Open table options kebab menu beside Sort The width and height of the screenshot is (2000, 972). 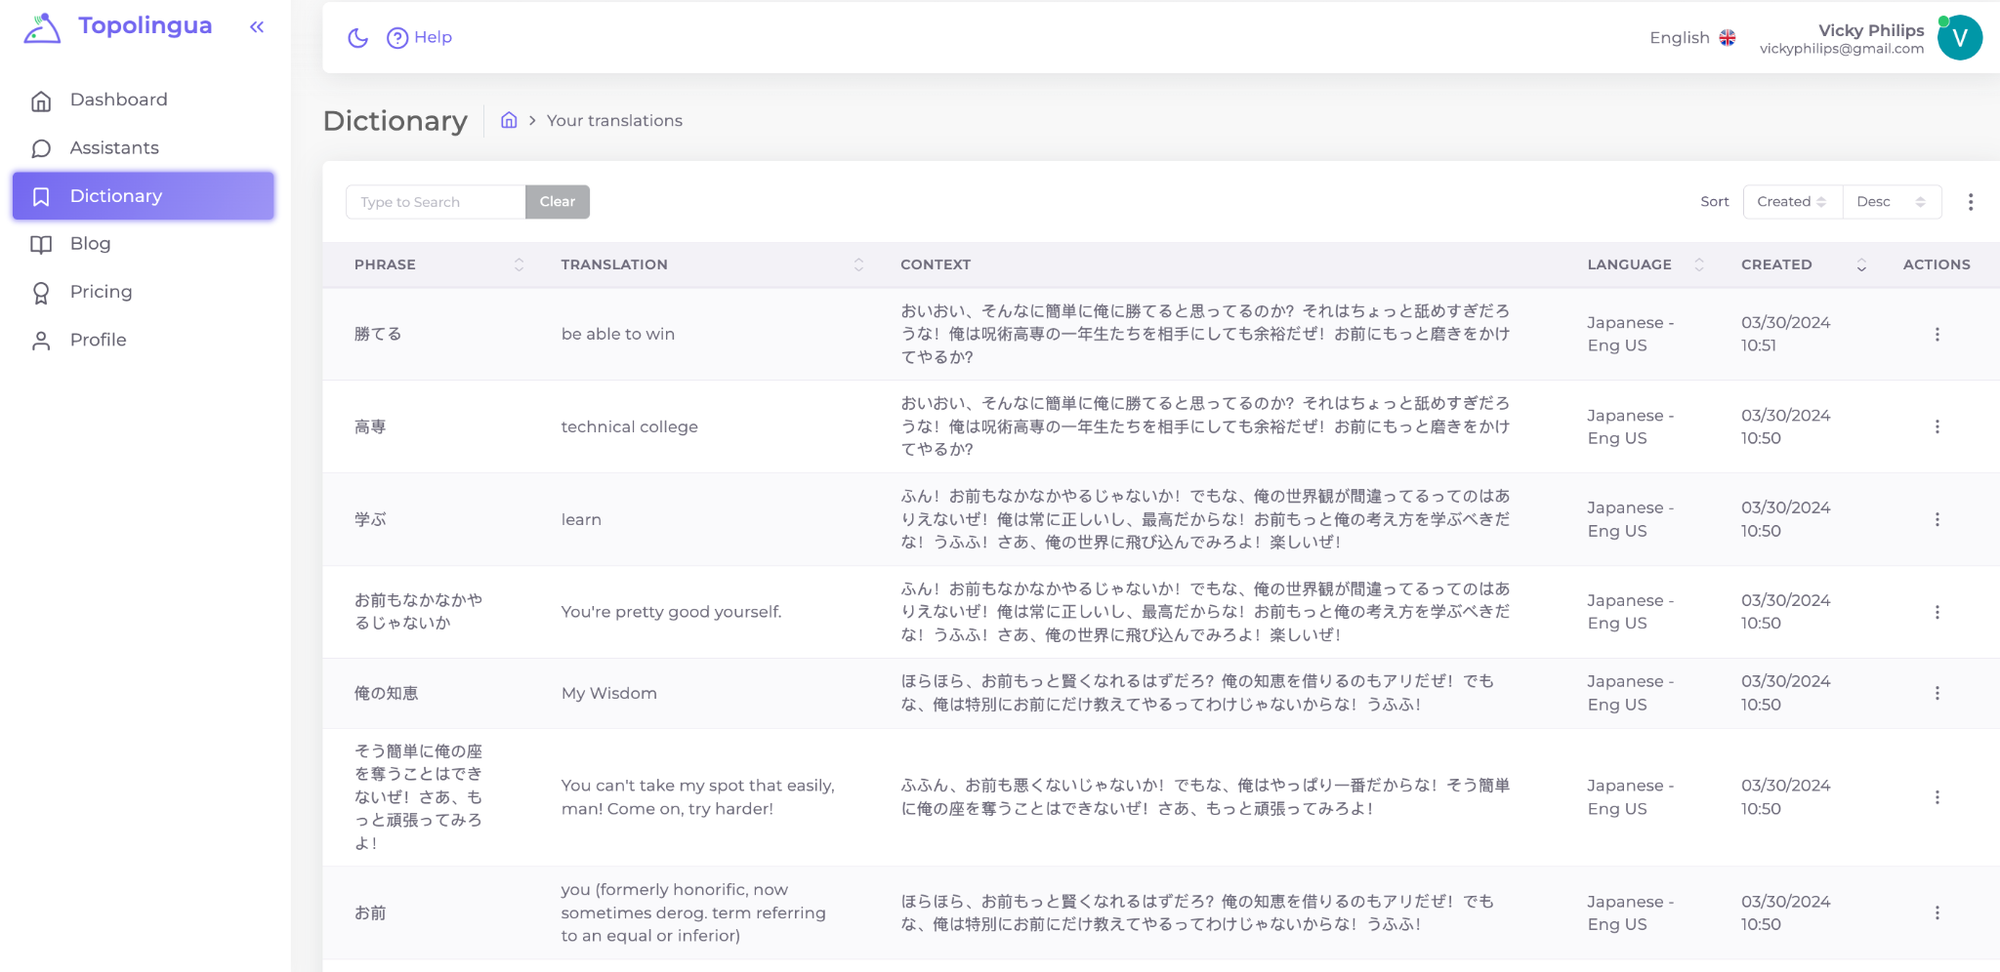click(x=1970, y=202)
